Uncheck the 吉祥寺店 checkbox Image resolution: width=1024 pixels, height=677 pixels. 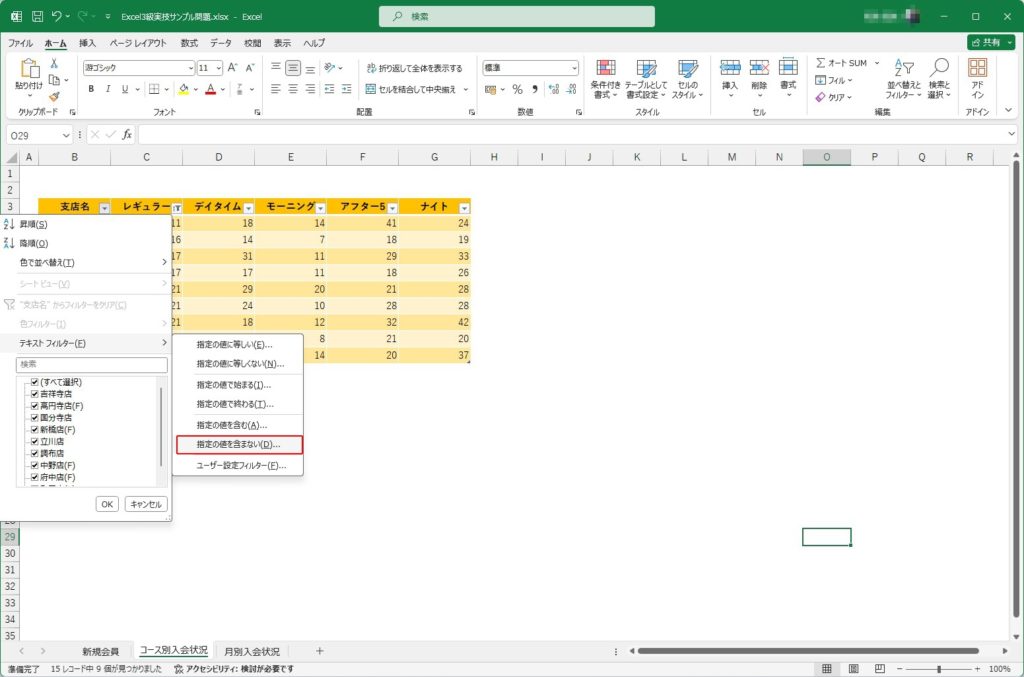click(x=35, y=394)
